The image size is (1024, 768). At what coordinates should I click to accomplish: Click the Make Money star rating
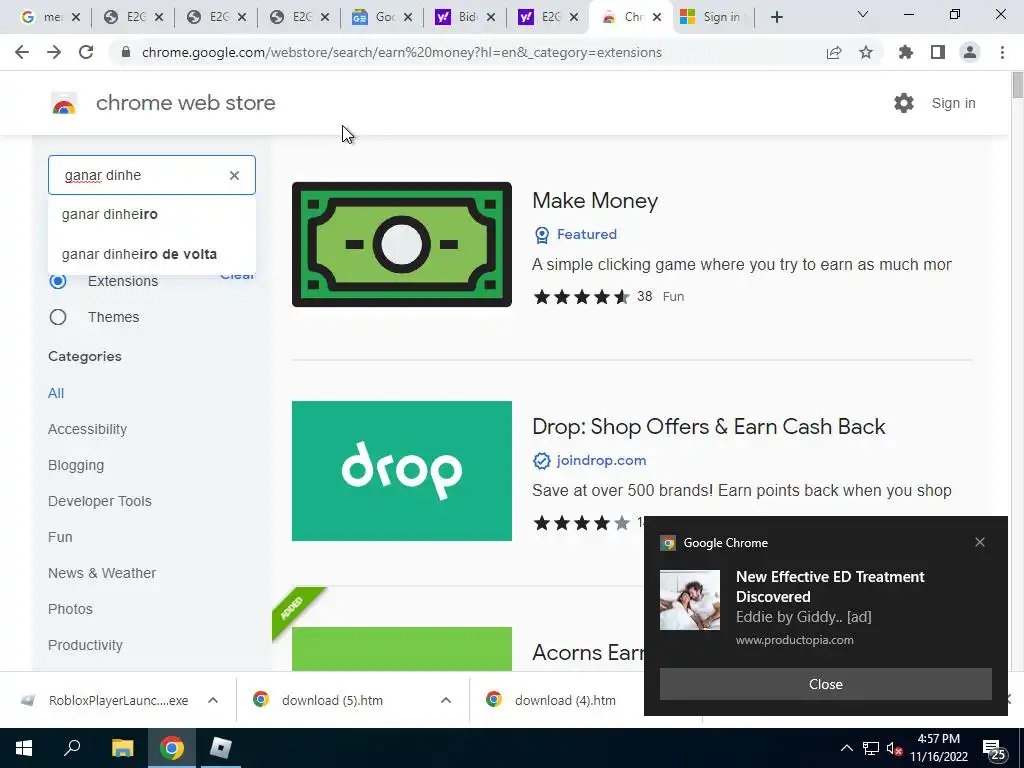tap(581, 296)
